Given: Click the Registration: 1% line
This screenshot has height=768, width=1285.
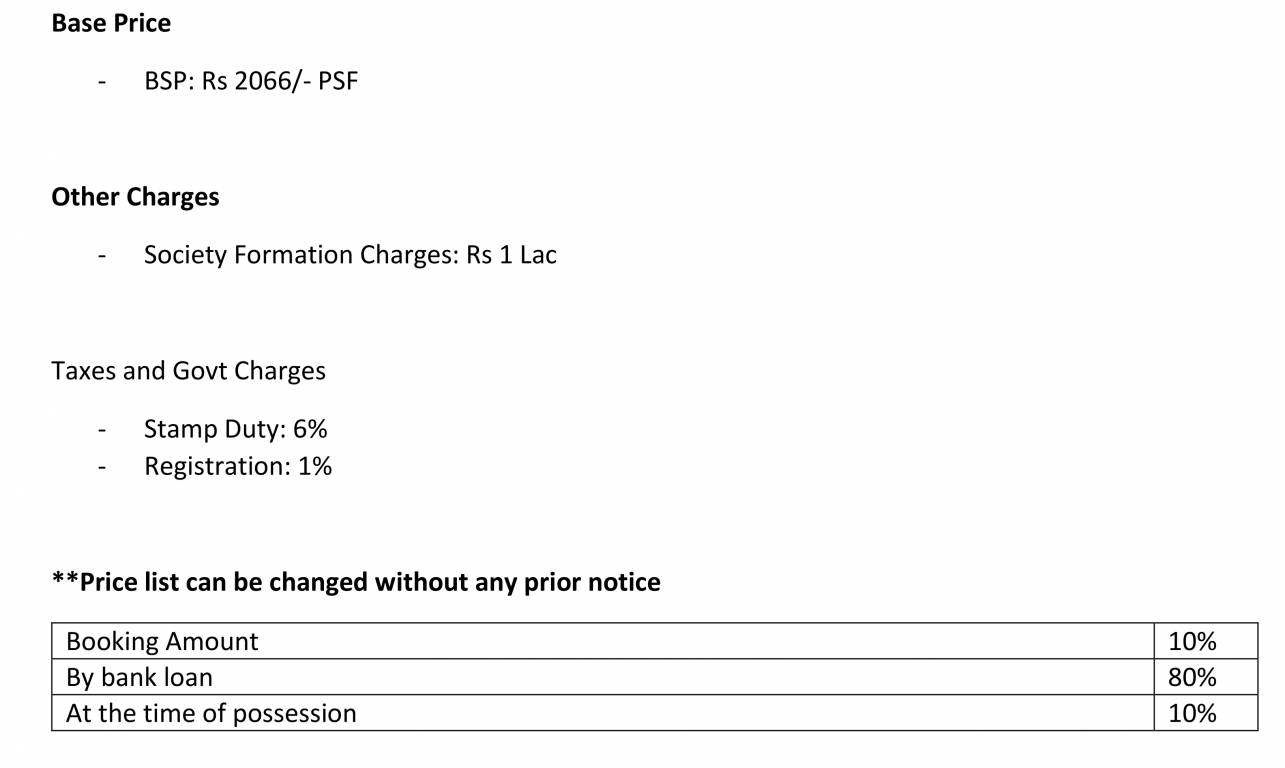Looking at the screenshot, I should pos(237,466).
